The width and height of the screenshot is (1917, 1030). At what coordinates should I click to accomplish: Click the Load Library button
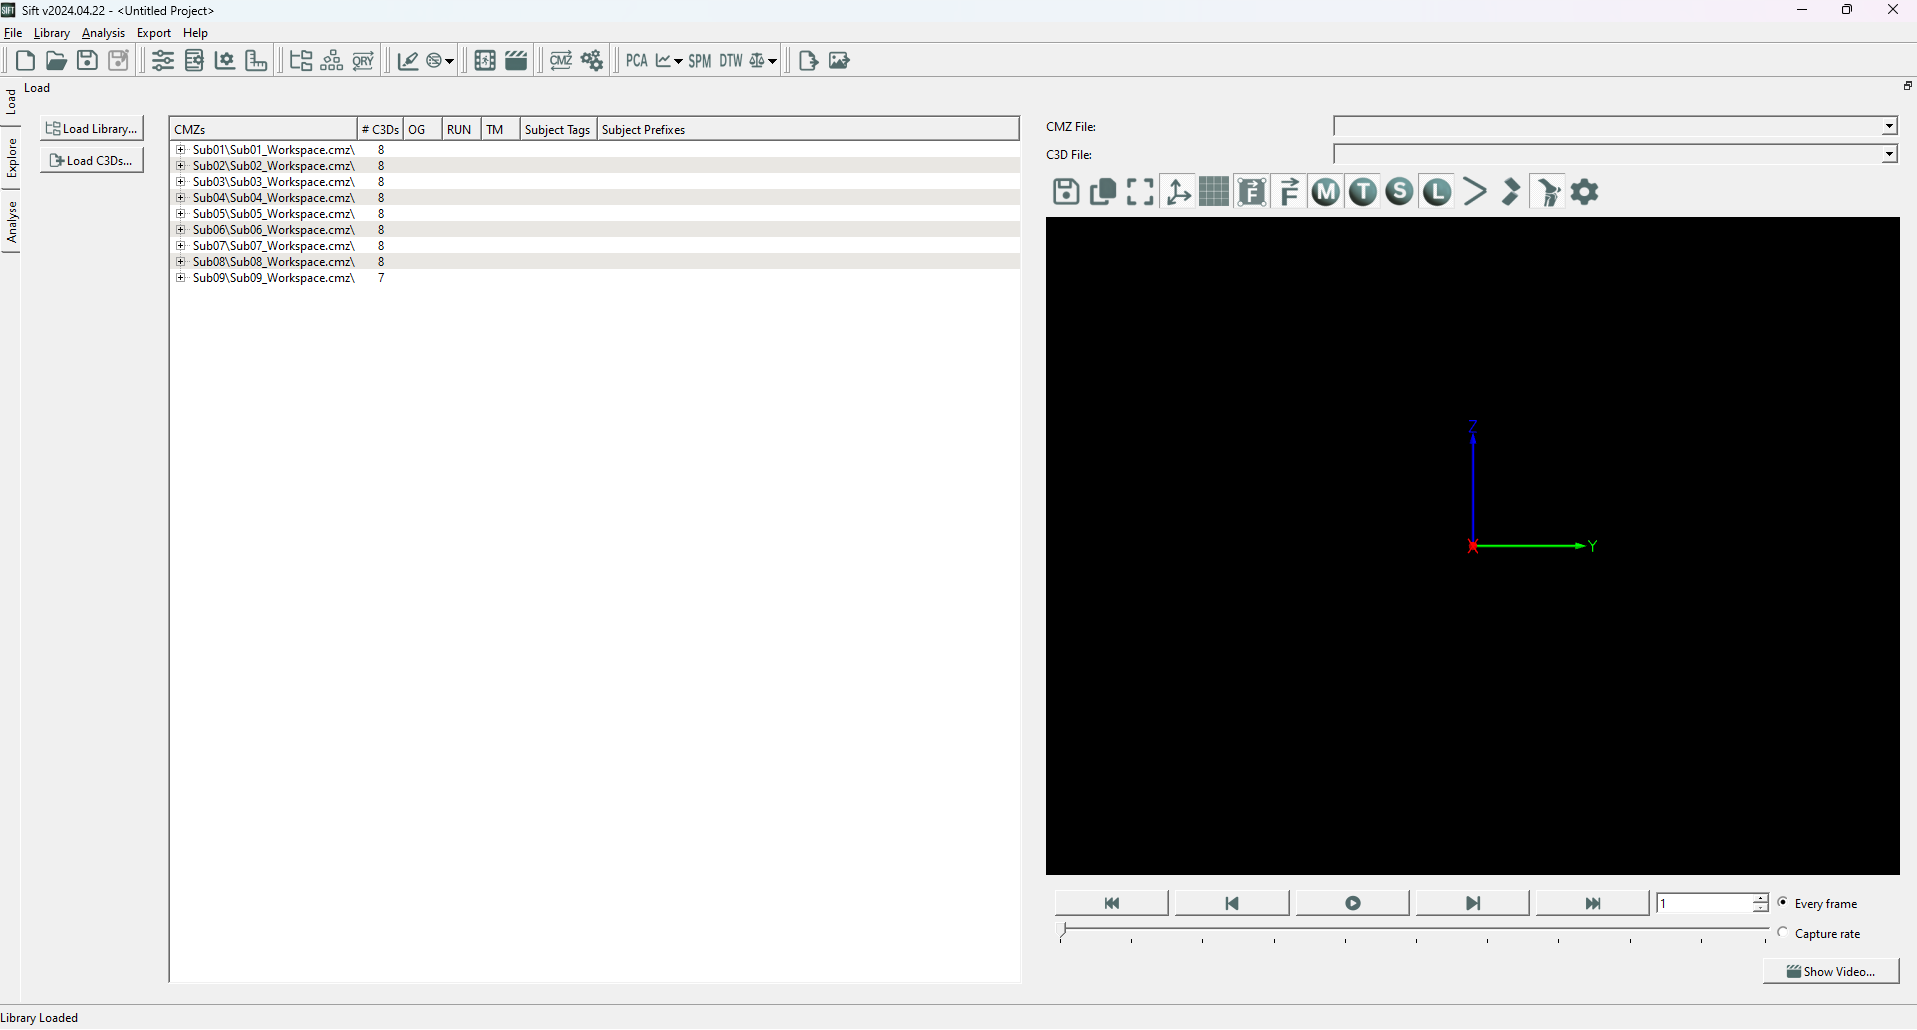click(92, 129)
